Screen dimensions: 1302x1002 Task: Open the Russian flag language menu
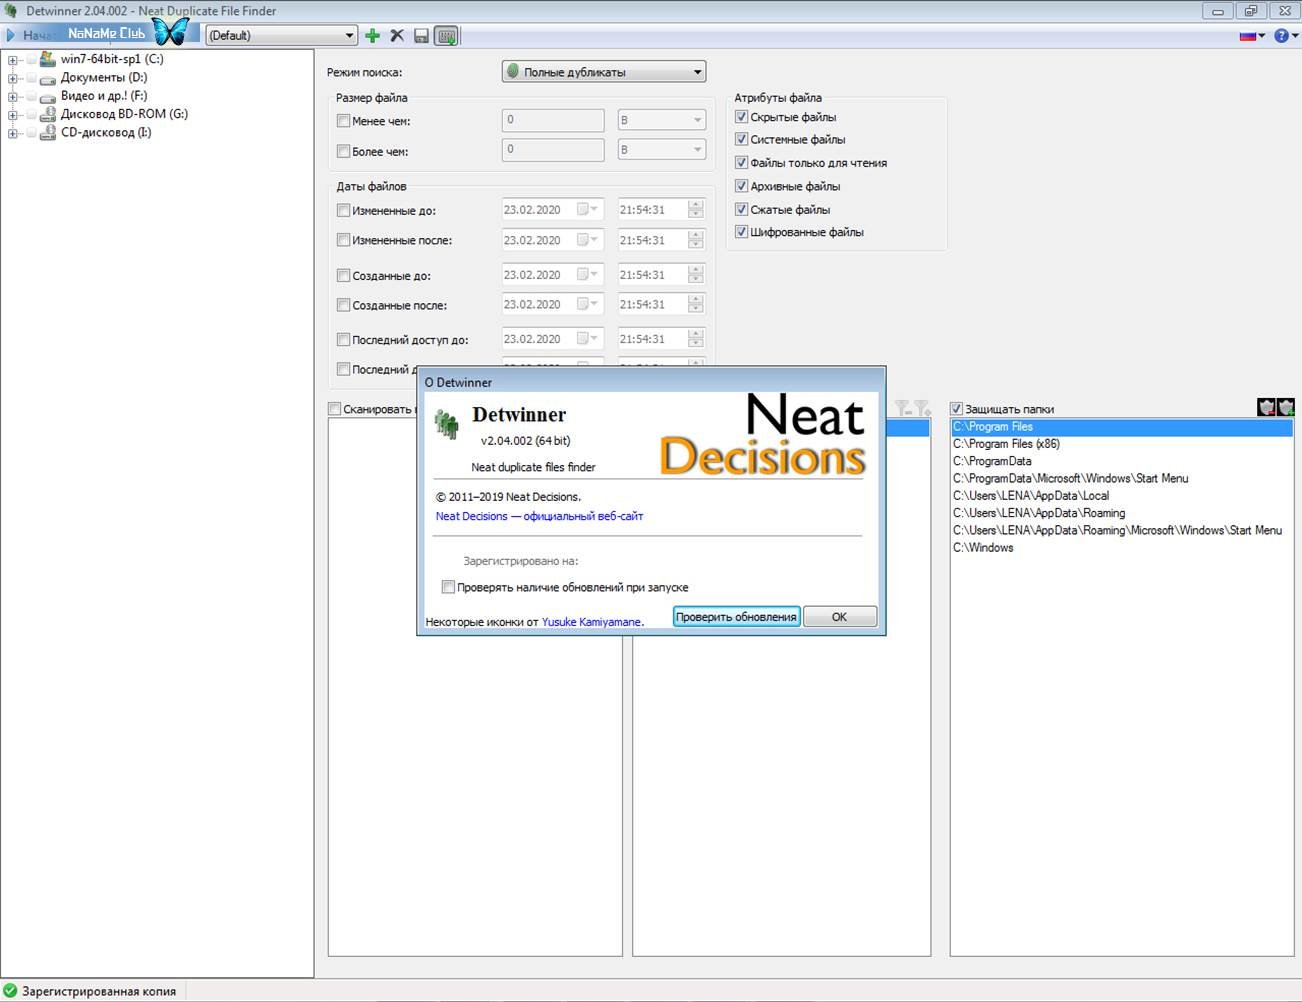(1251, 36)
